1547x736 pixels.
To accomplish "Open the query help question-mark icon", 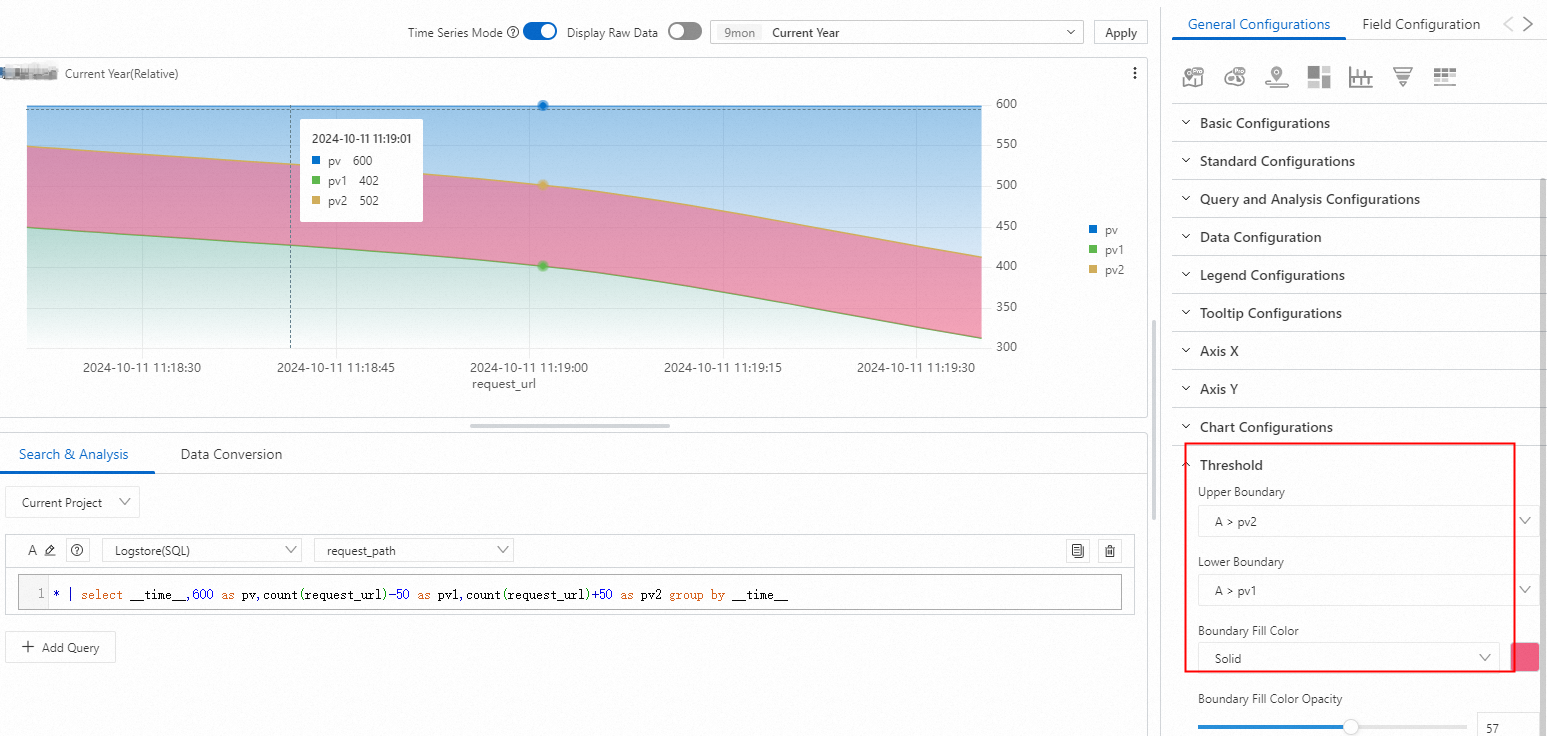I will click(76, 550).
